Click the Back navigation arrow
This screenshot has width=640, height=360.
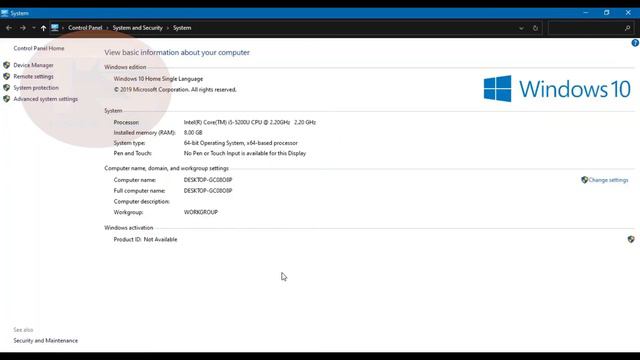tap(9, 28)
